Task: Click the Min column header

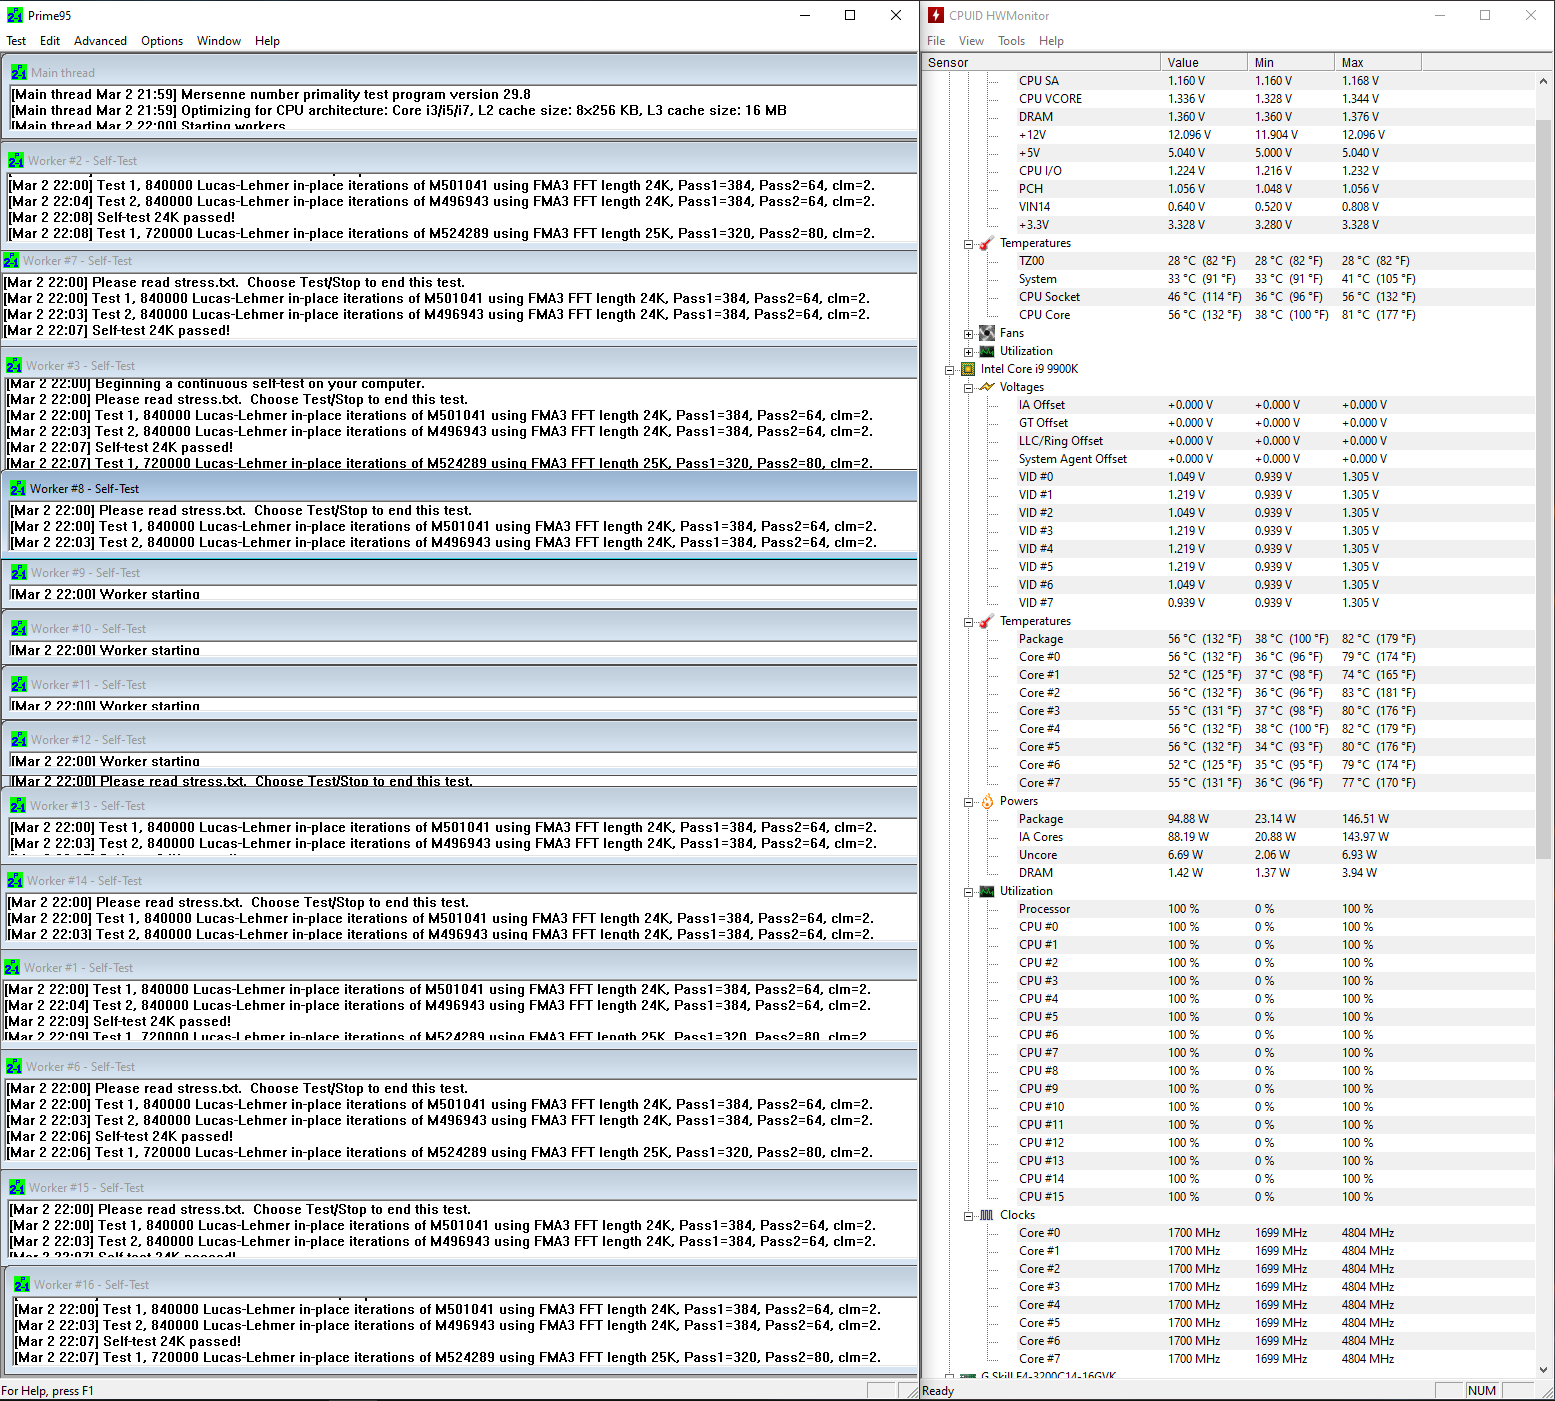Action: 1291,62
